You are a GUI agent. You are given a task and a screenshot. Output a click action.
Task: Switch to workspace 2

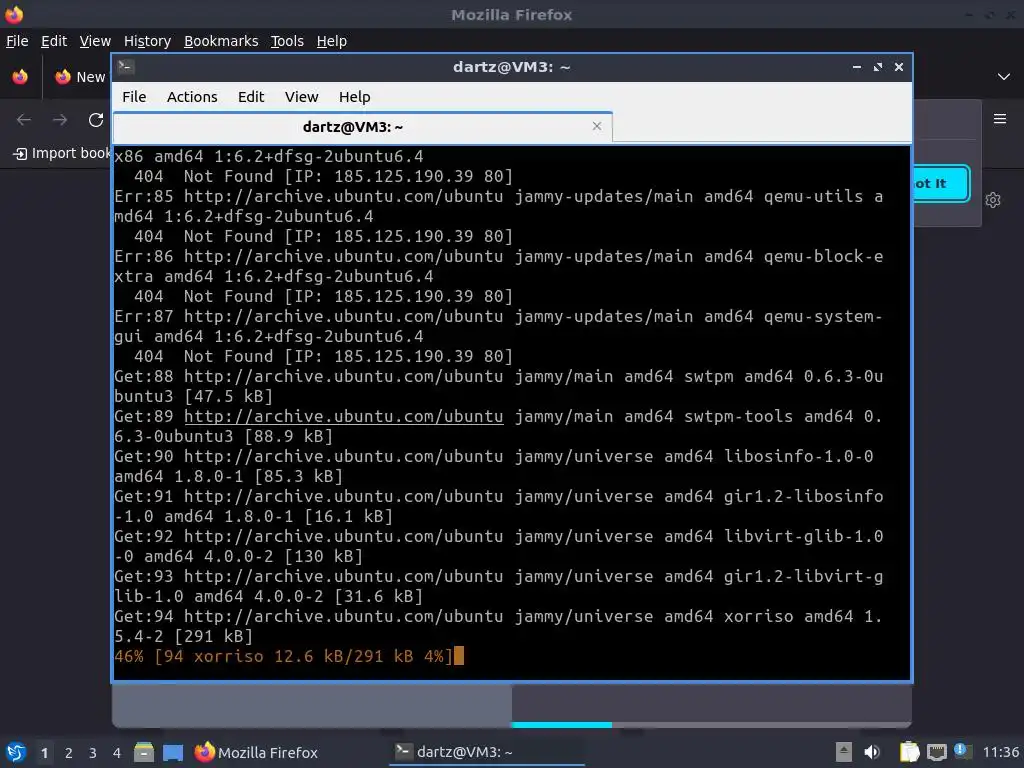tap(69, 753)
